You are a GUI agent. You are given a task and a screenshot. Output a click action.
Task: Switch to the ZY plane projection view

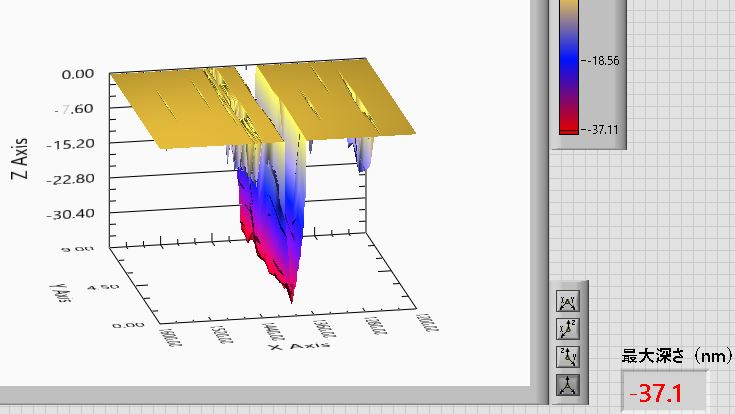[567, 356]
